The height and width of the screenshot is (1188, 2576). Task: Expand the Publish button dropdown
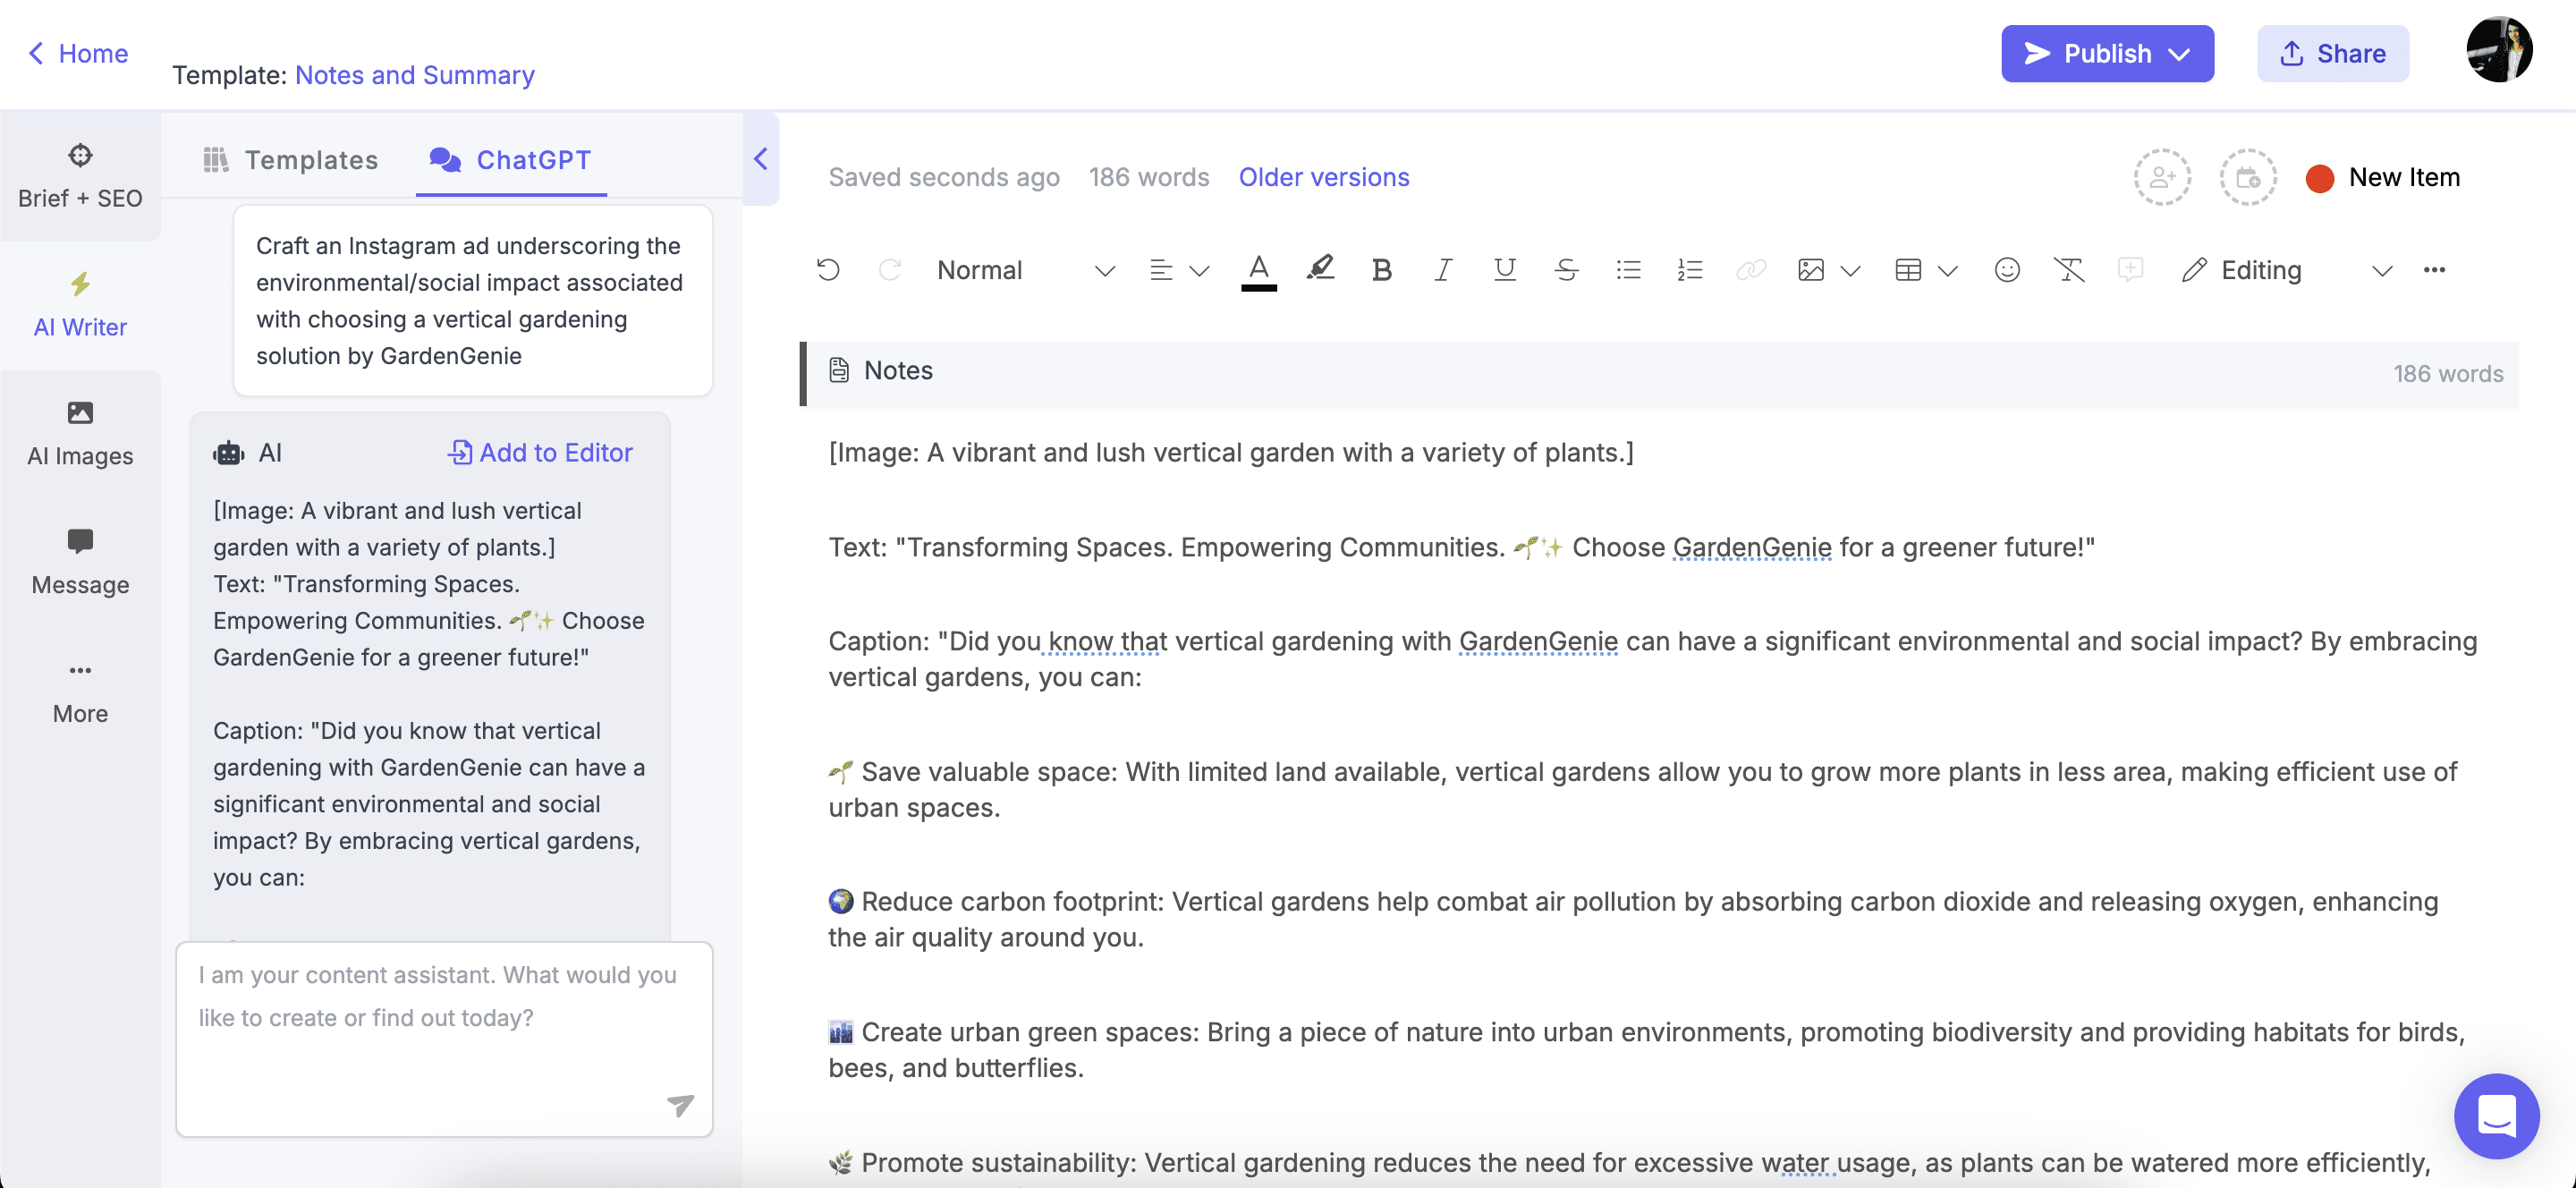click(x=2185, y=53)
